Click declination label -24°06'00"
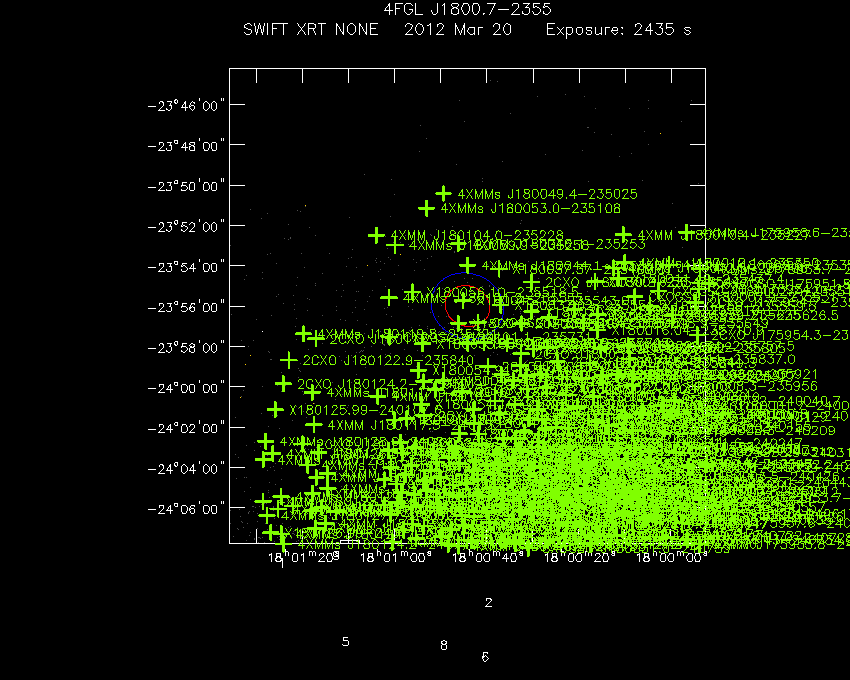Screen dimensions: 850x680 click(186, 509)
